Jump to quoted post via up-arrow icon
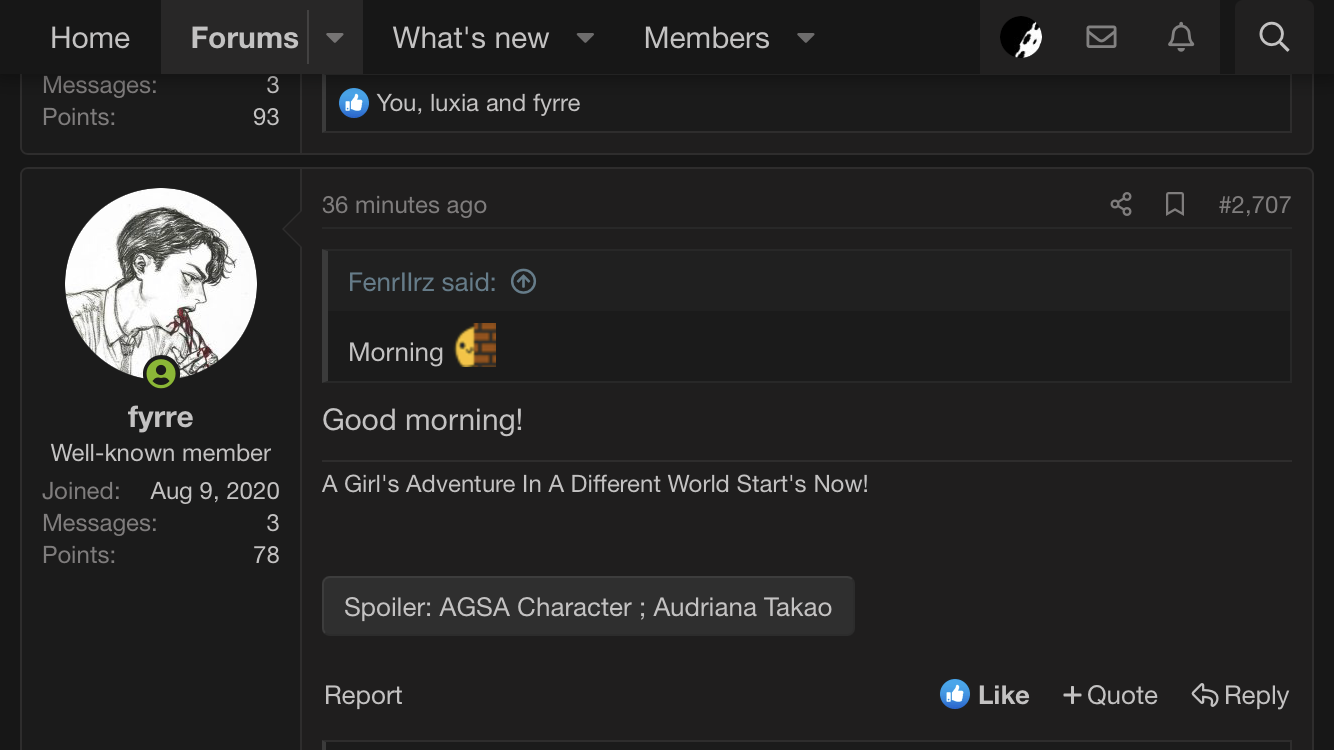 pos(523,282)
